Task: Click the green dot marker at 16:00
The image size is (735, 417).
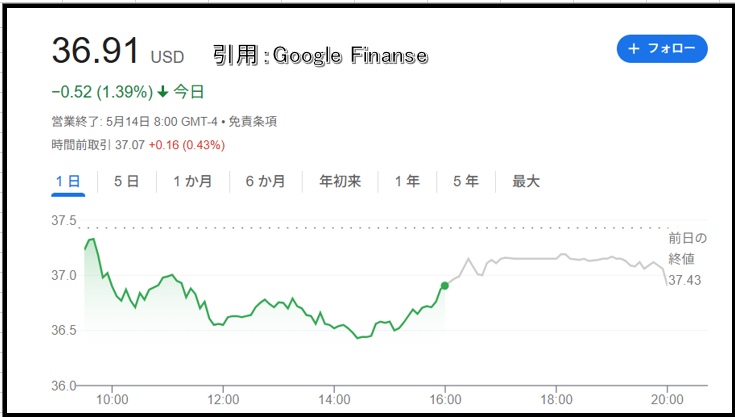Action: [444, 285]
